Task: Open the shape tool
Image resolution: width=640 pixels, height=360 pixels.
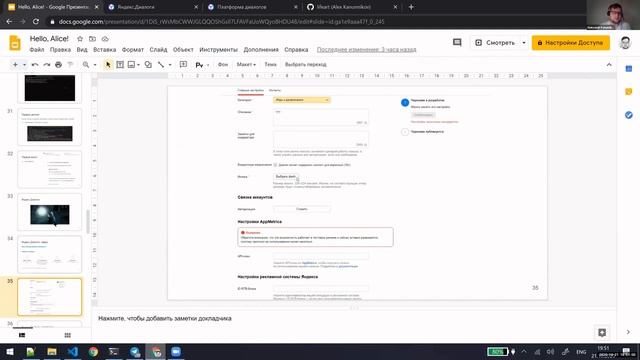Action: 148,64
